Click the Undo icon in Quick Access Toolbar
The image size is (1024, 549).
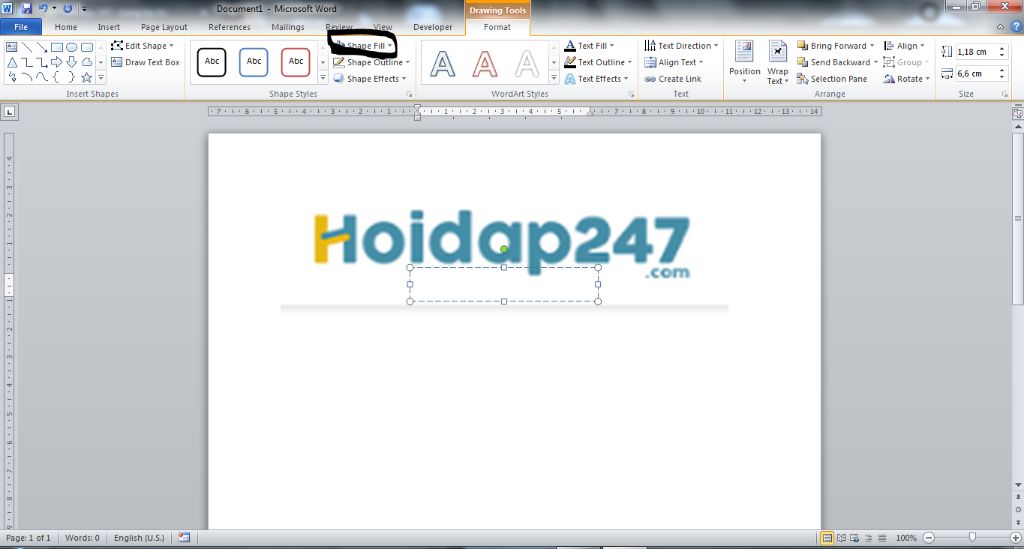[x=43, y=8]
